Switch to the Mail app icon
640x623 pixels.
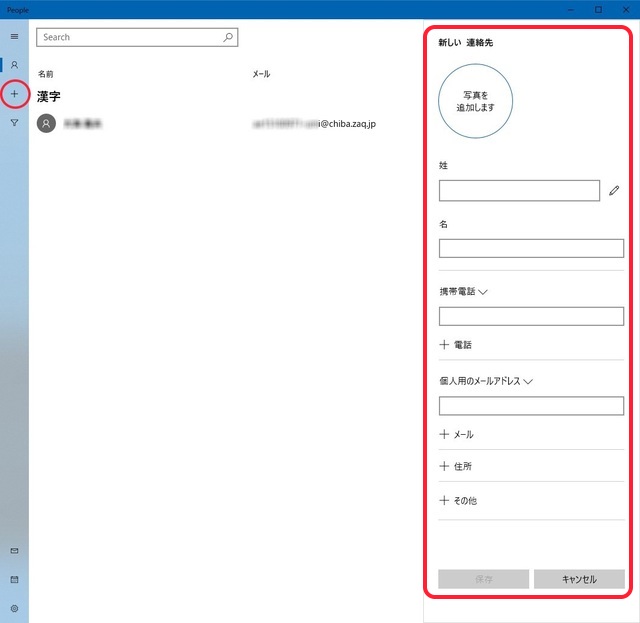(x=14, y=551)
